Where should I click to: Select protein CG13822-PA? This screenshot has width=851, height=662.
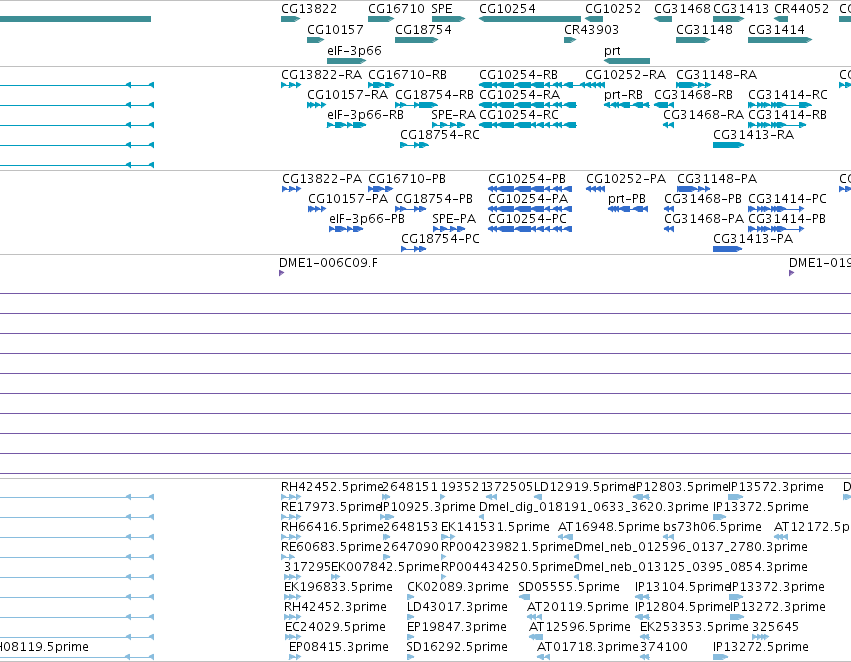(x=322, y=179)
